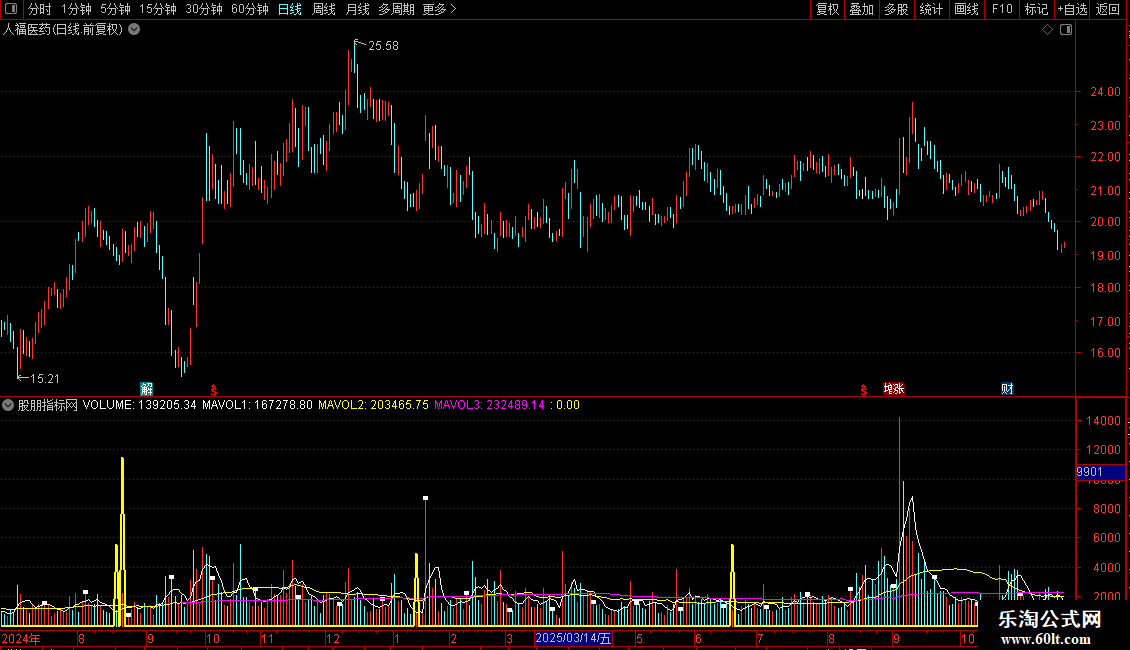This screenshot has width=1130, height=650.
Task: Click the red S marker near August 2025
Action: coord(864,390)
